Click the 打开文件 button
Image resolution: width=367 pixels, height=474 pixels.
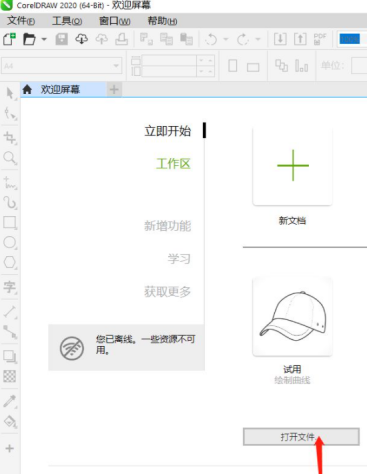coord(301,437)
